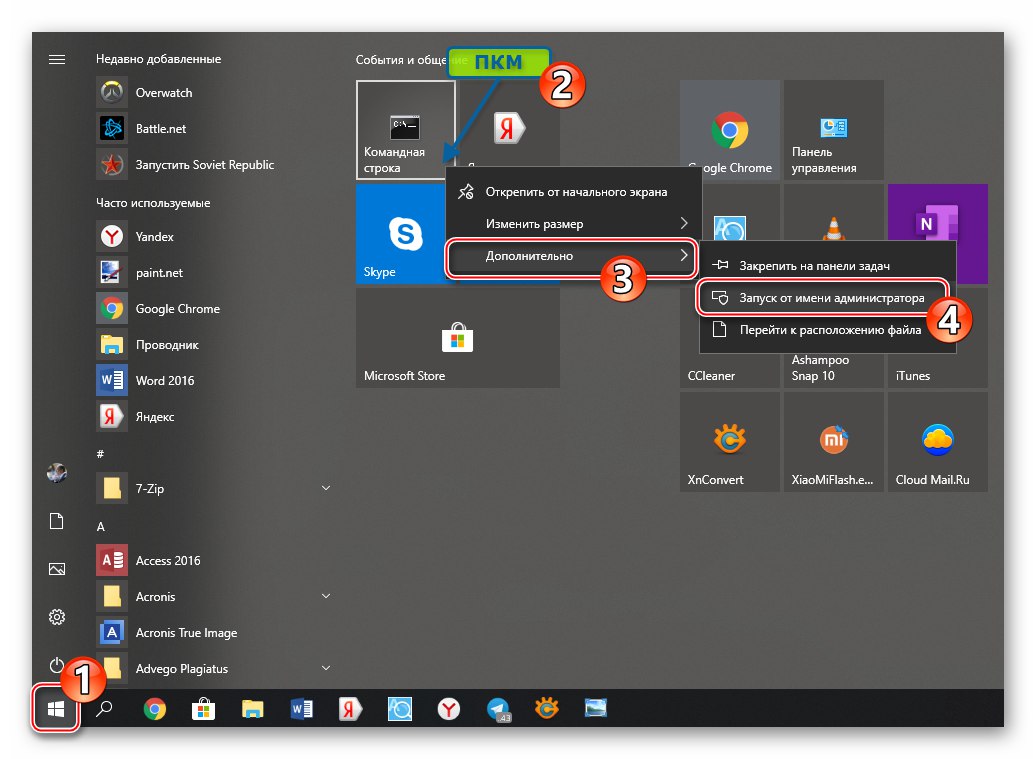Toggle the hamburger menu at top of Start
The width and height of the screenshot is (1036, 759).
(x=57, y=59)
